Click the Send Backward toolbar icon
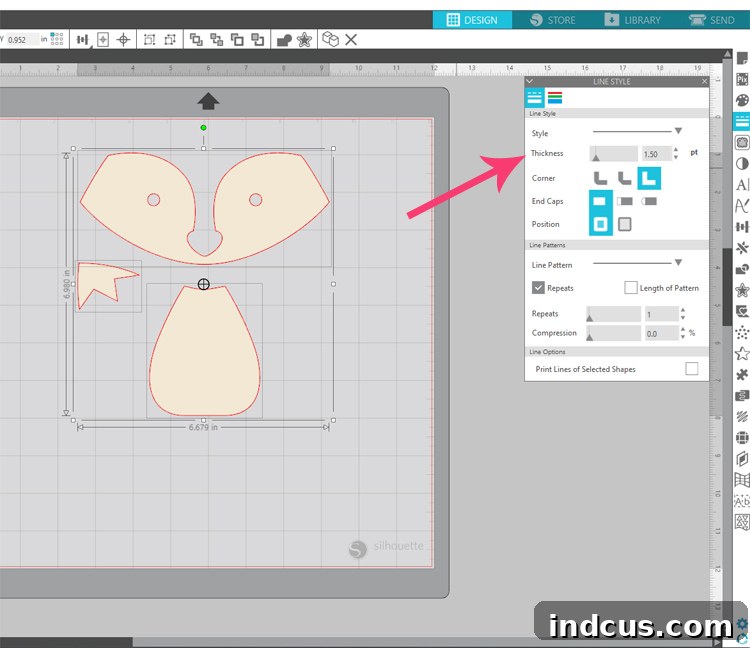750x648 pixels. pyautogui.click(x=257, y=40)
